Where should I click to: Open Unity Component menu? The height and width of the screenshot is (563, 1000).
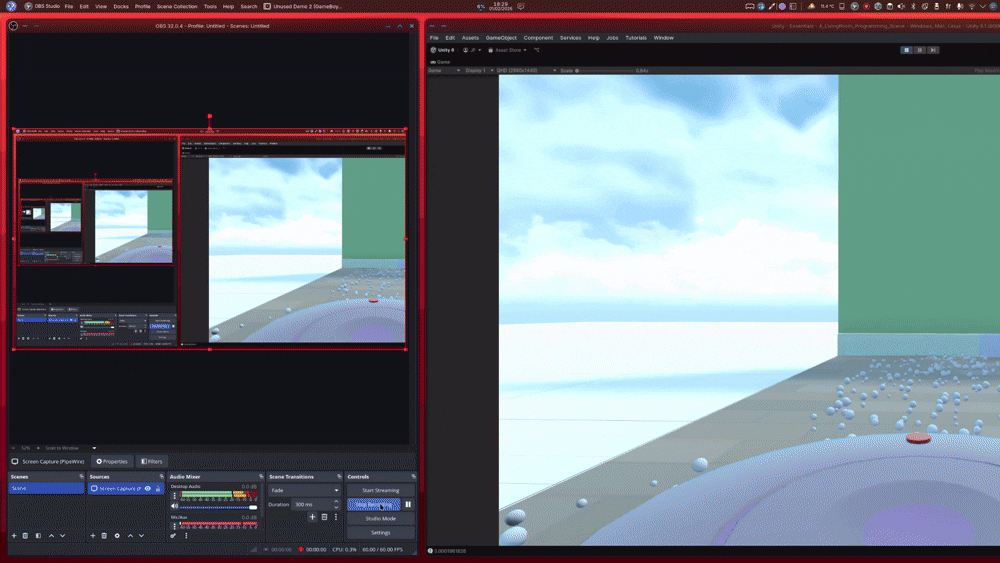(538, 38)
